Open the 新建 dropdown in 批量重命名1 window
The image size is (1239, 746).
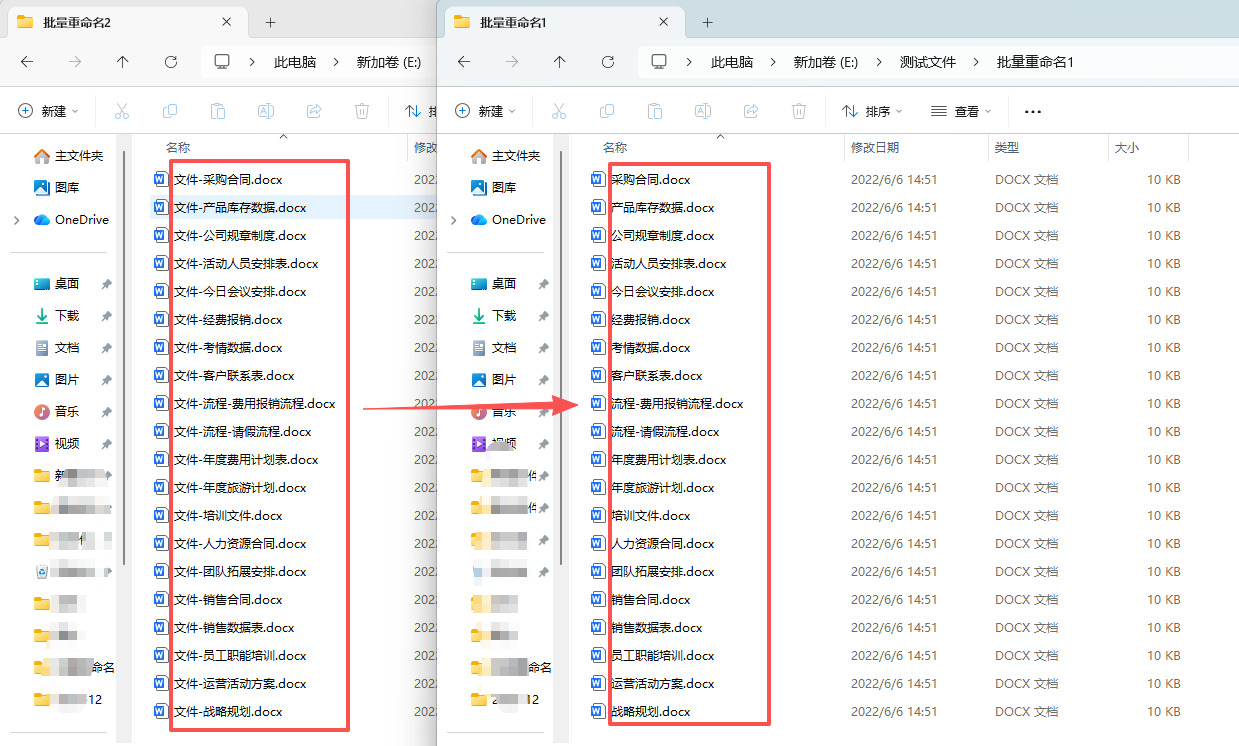coord(485,111)
